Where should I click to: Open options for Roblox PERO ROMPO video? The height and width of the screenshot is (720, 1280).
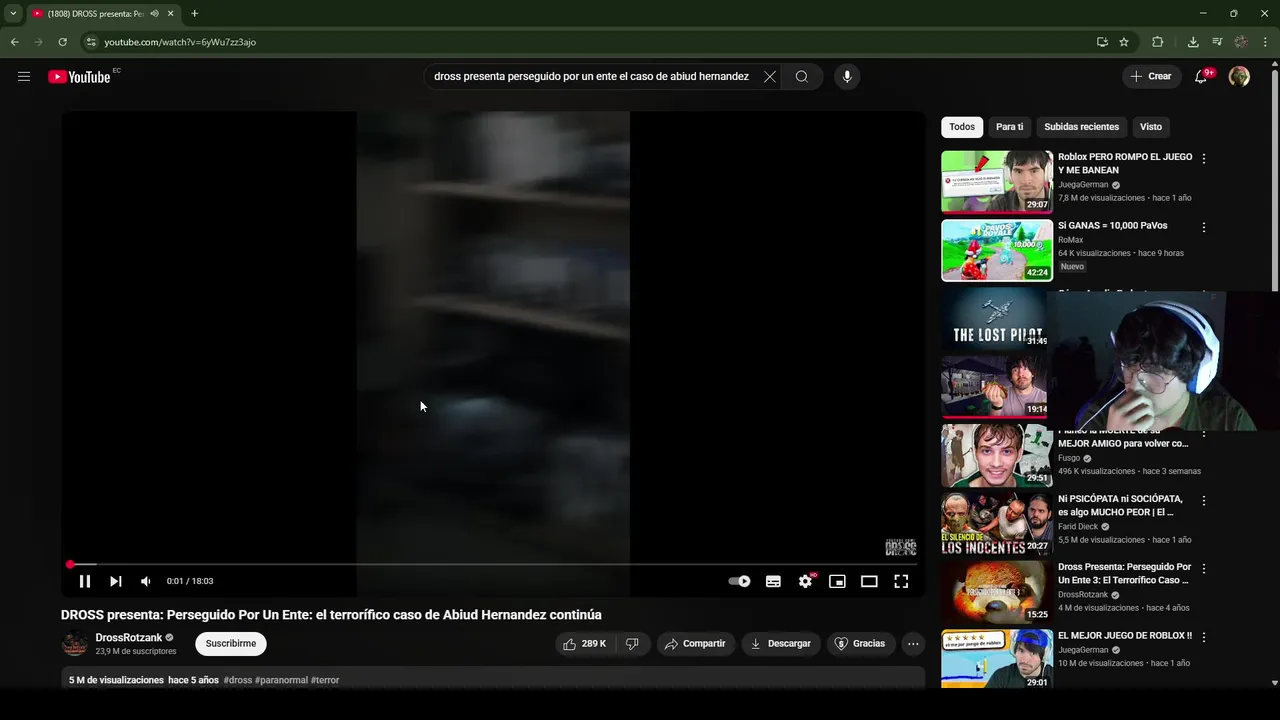tap(1204, 159)
